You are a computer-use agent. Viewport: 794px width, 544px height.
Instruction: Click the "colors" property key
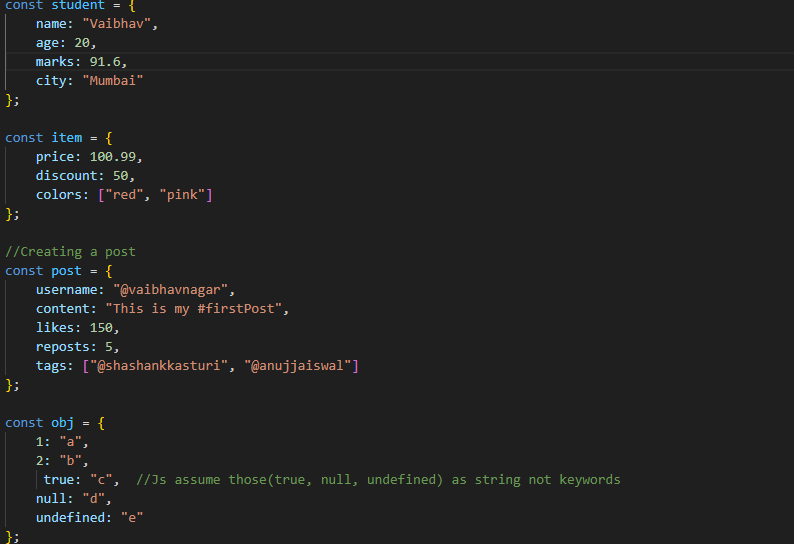[59, 195]
